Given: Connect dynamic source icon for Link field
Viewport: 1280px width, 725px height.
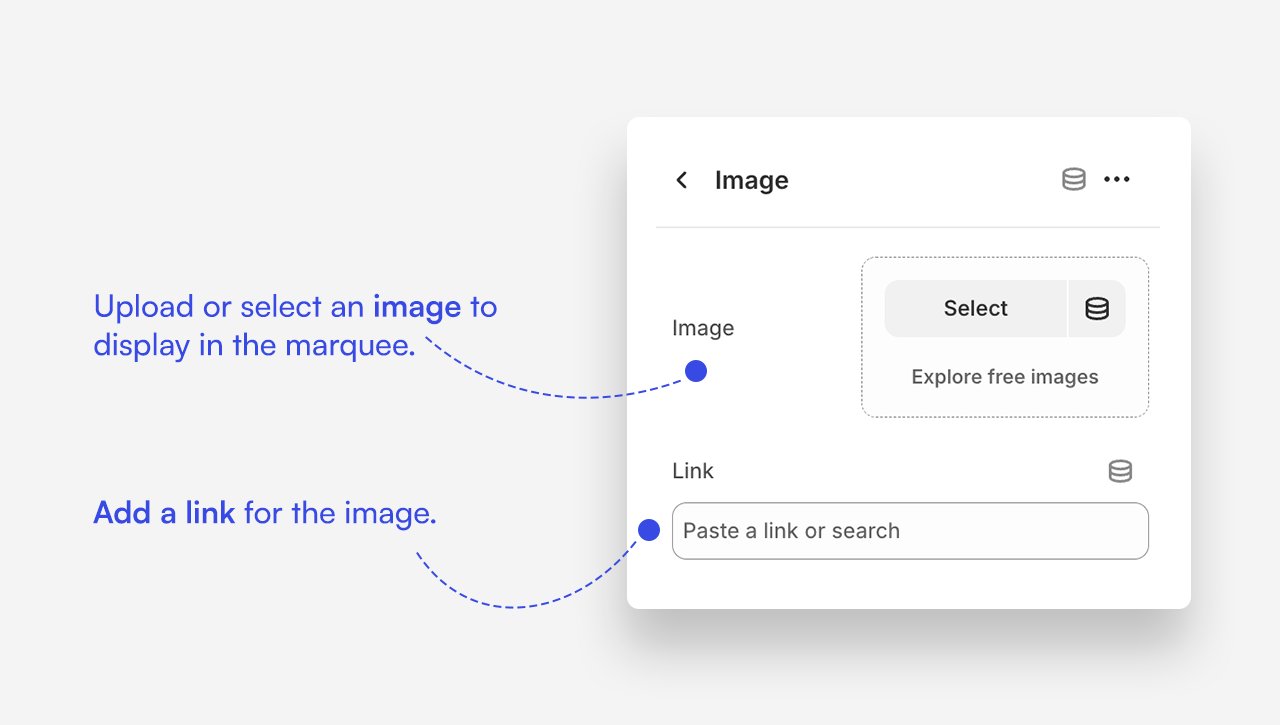Looking at the screenshot, I should (1120, 471).
